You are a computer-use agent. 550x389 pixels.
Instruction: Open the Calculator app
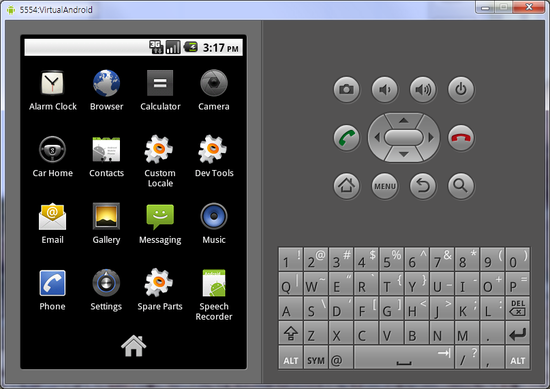pyautogui.click(x=160, y=90)
